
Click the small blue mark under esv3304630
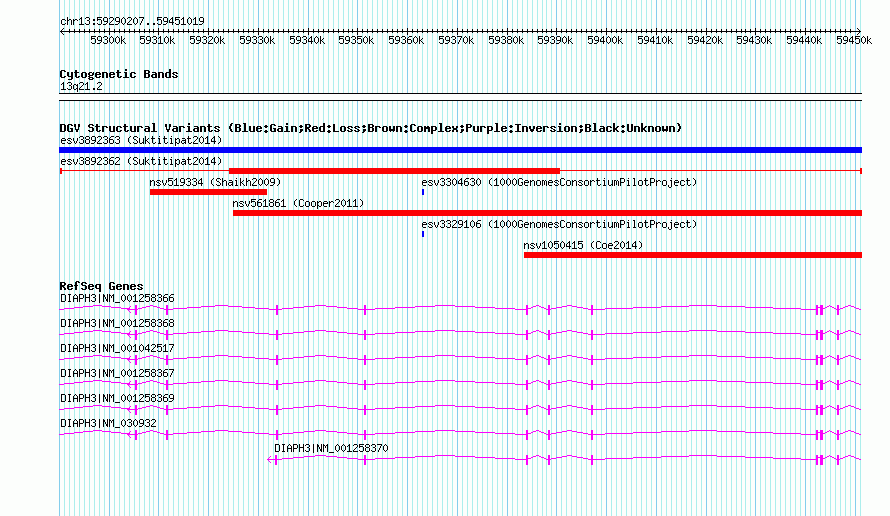(x=423, y=192)
